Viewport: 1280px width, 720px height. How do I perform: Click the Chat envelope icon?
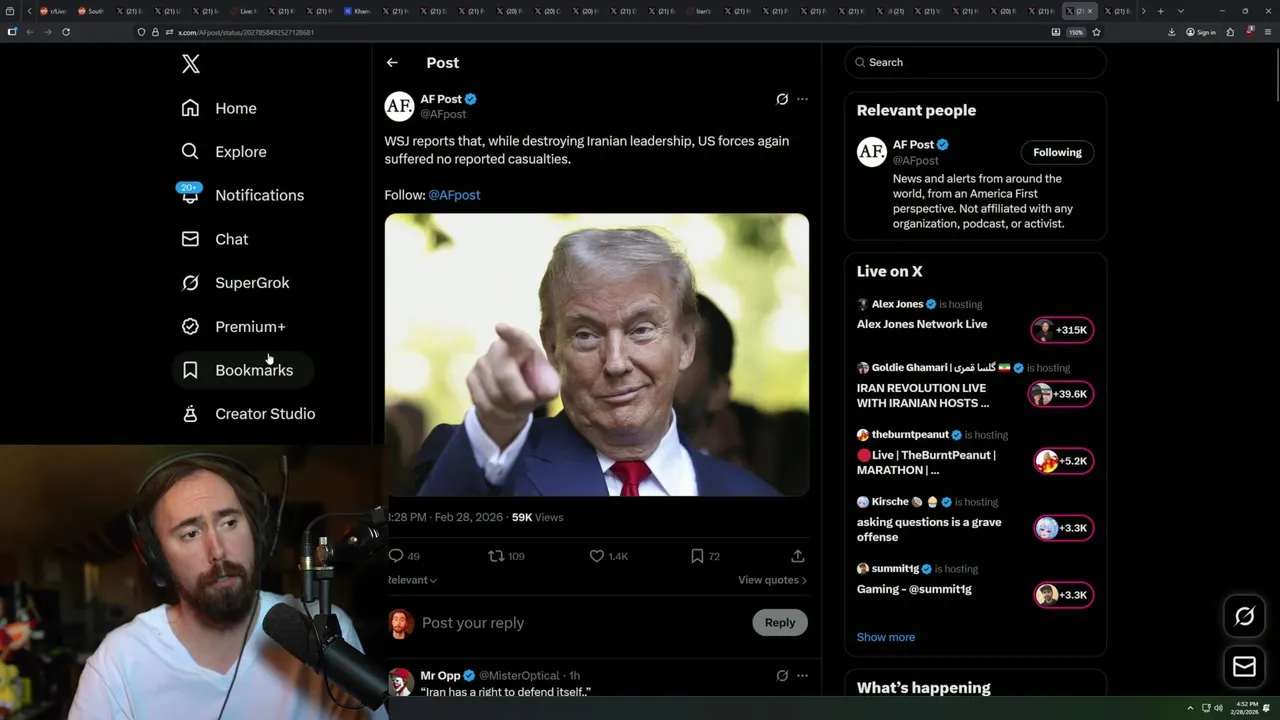190,239
